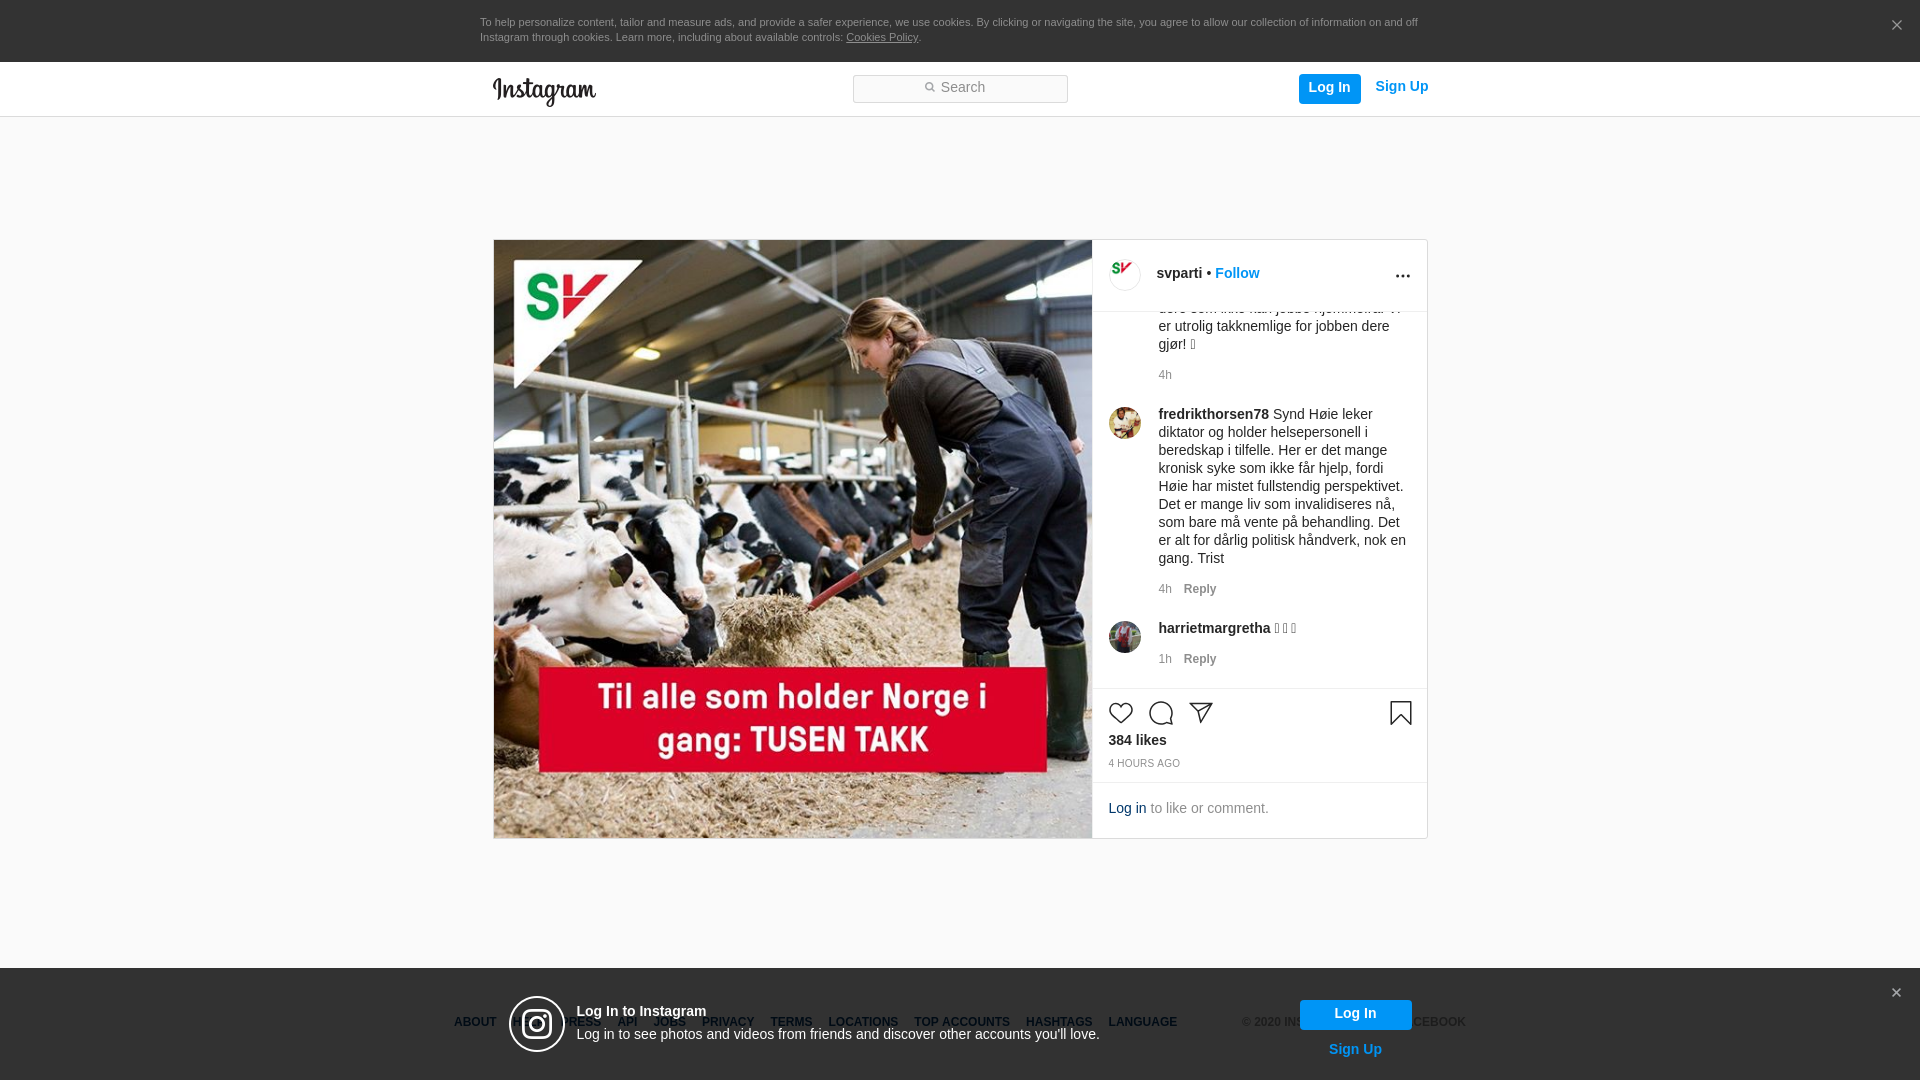Open the Sign Up link in header
Screen dimensions: 1920x1080
pos(1401,86)
